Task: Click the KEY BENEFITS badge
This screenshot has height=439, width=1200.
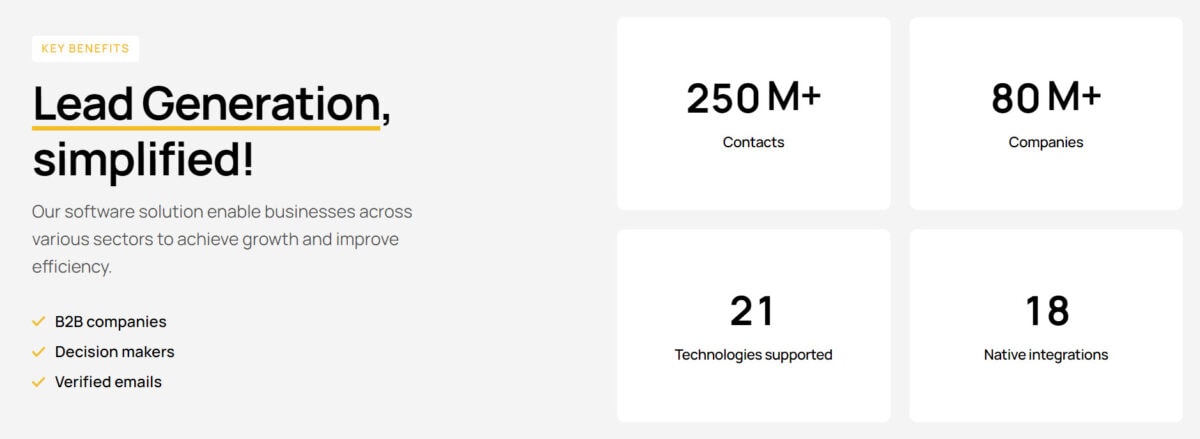Action: coord(85,49)
